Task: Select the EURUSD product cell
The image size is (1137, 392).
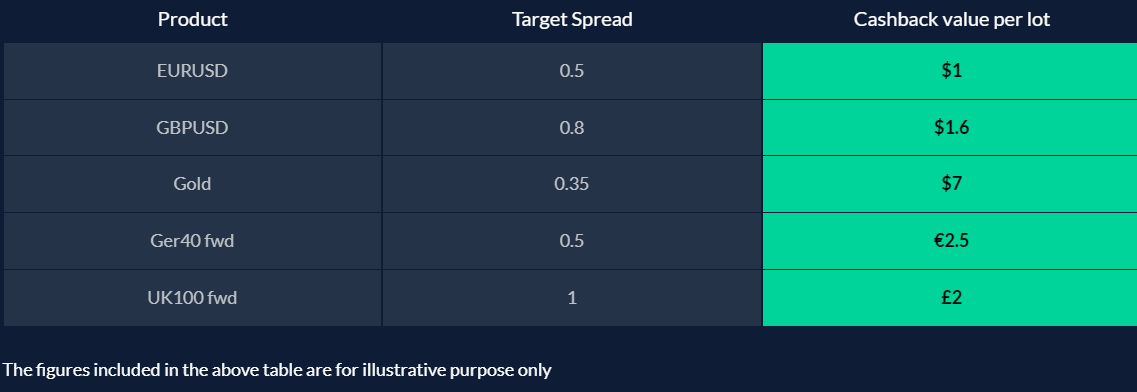Action: [x=192, y=71]
